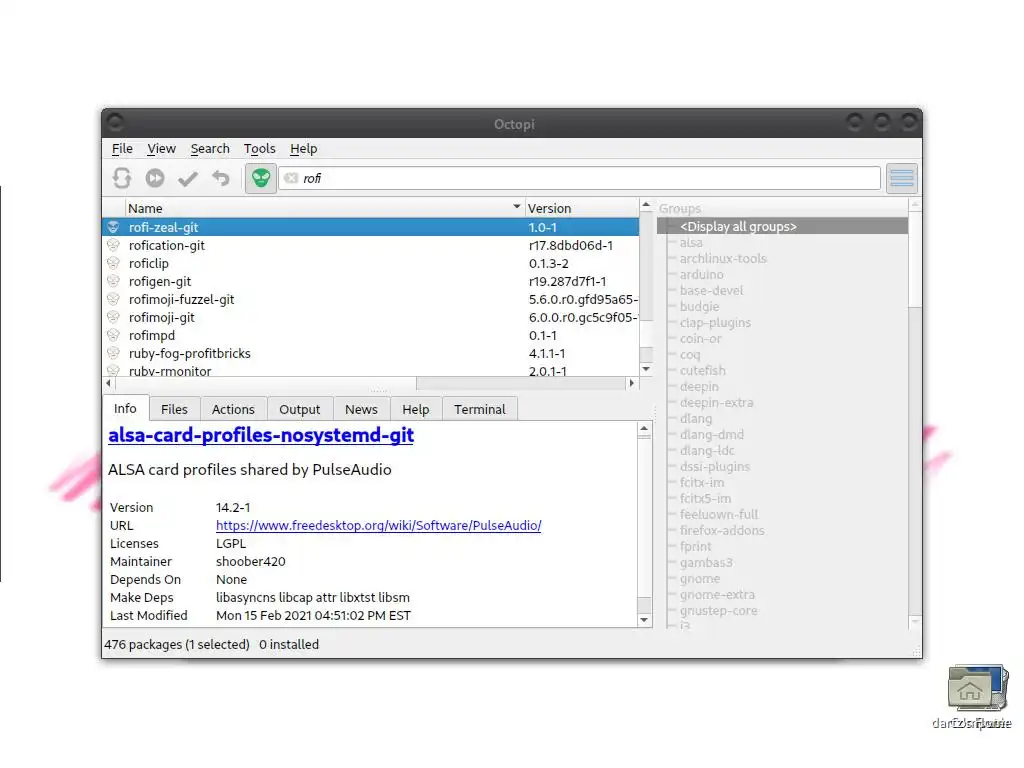Click the 476 packages status bar text
The width and height of the screenshot is (1024, 768).
coord(177,645)
